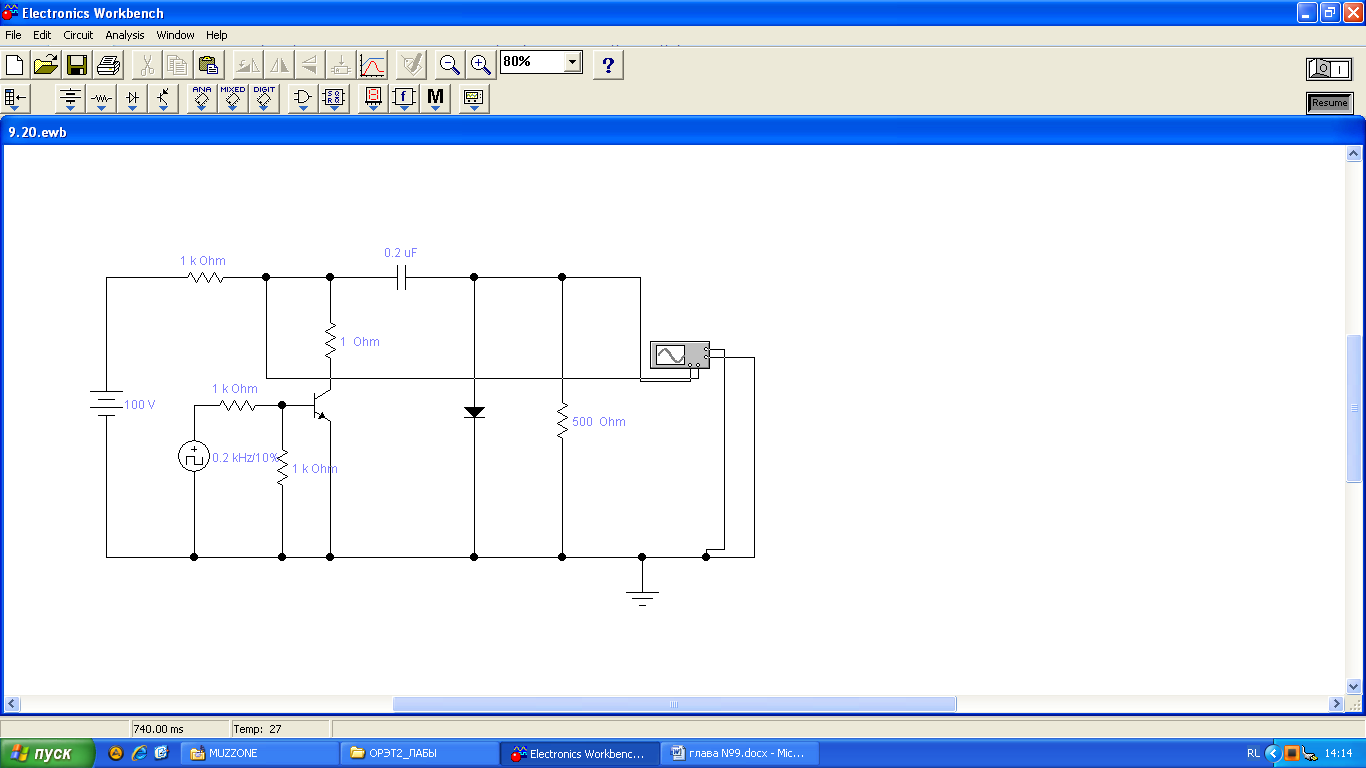Zoom in on the circuit

pyautogui.click(x=481, y=65)
